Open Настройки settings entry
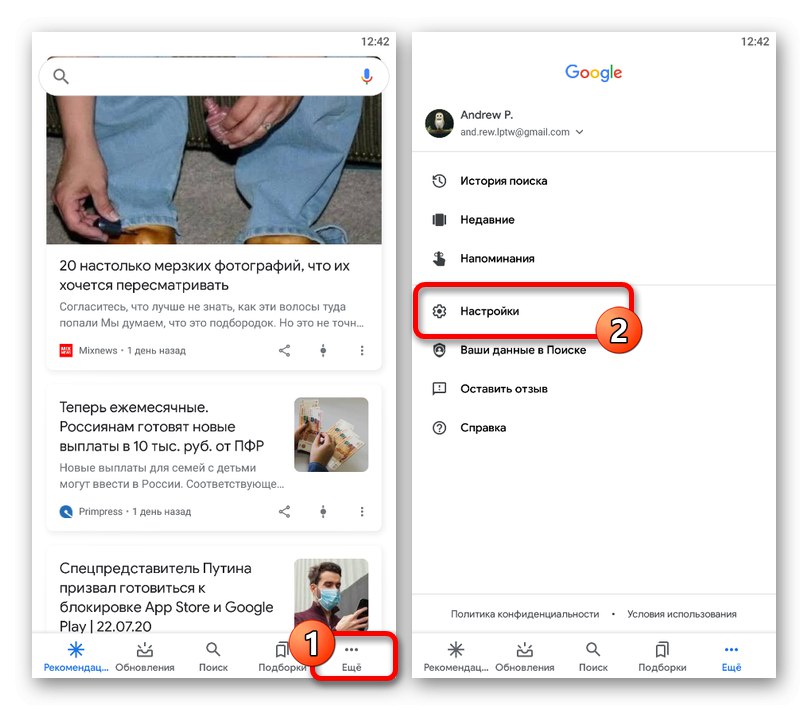 pos(594,311)
